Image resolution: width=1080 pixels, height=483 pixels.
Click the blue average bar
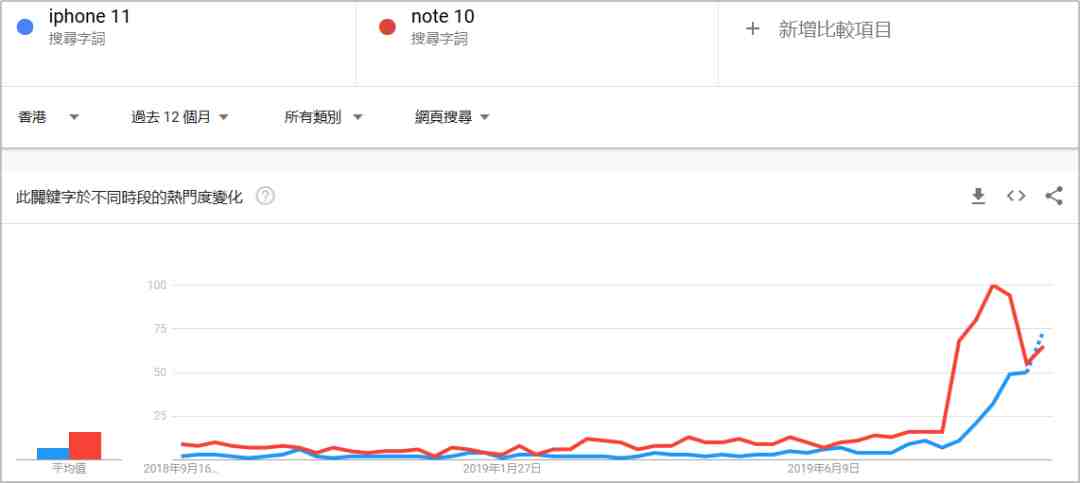53,453
